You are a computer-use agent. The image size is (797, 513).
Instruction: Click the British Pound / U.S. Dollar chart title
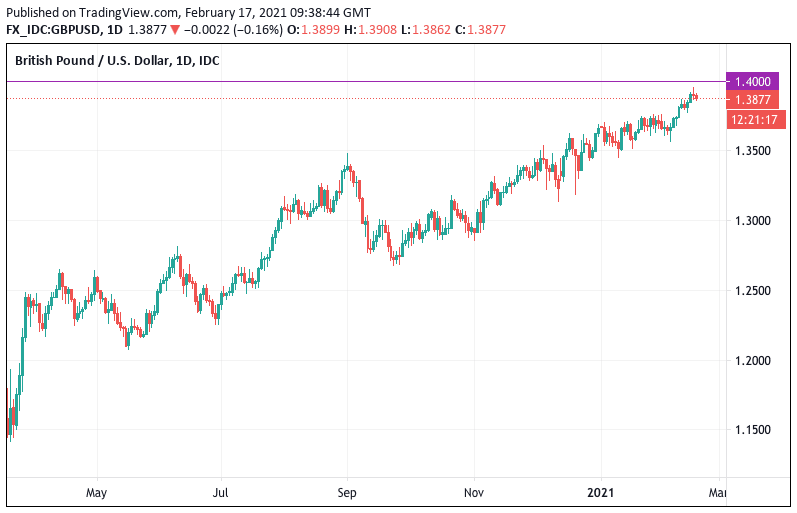pos(117,61)
